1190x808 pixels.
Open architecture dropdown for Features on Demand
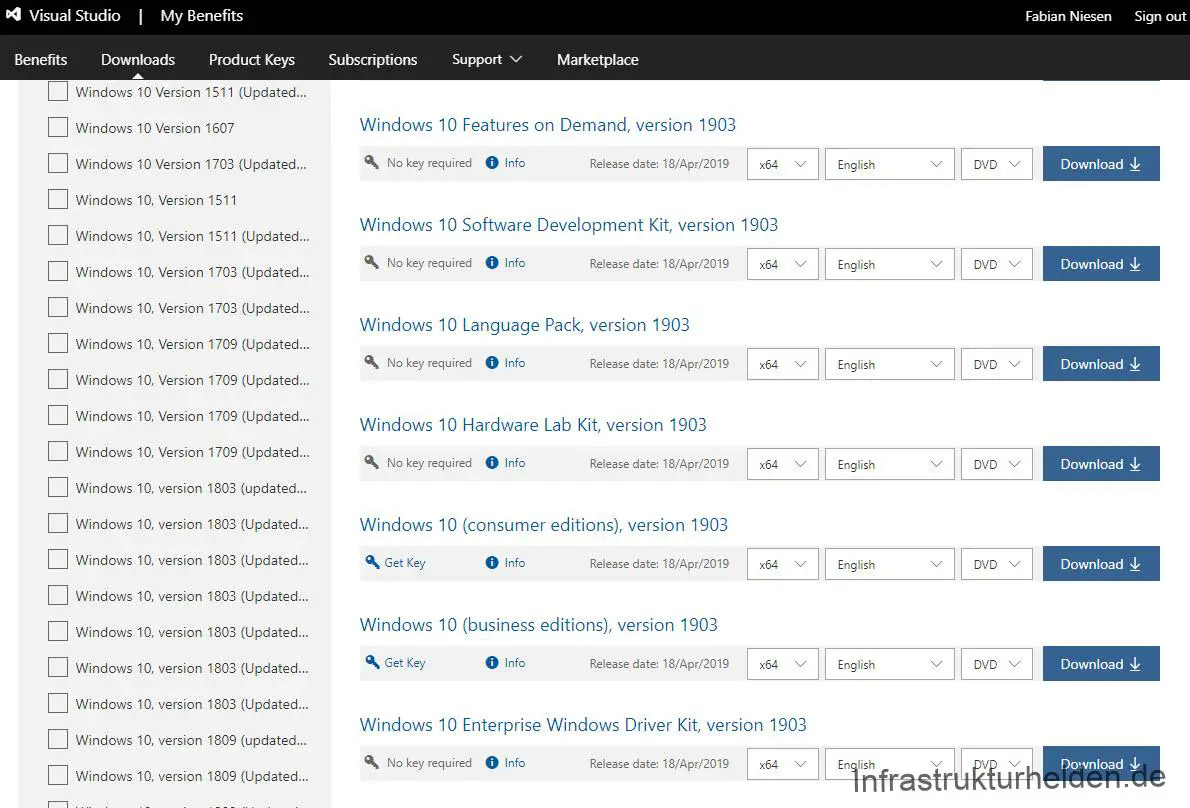pos(782,164)
